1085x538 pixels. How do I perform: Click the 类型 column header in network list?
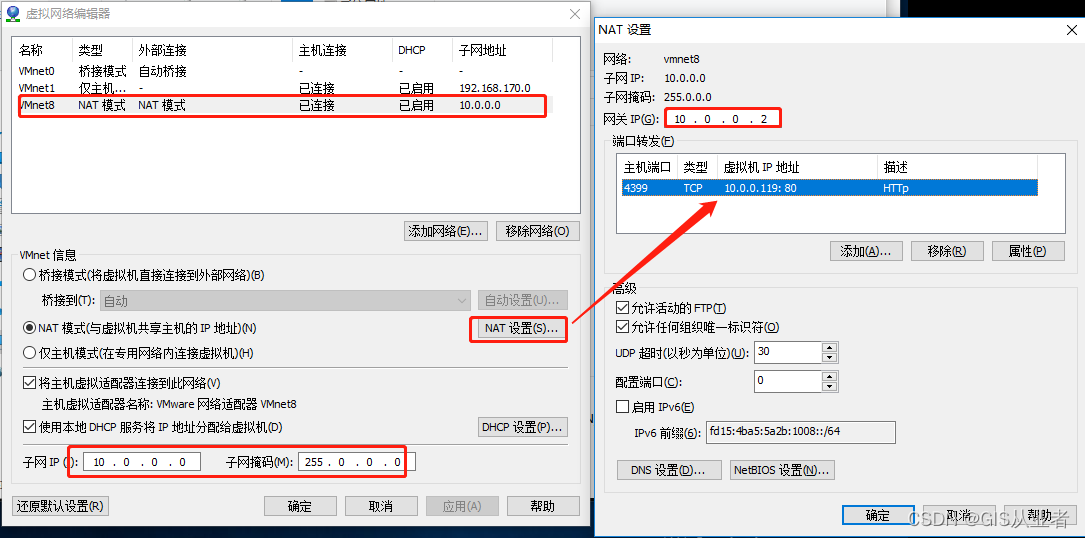tap(102, 51)
